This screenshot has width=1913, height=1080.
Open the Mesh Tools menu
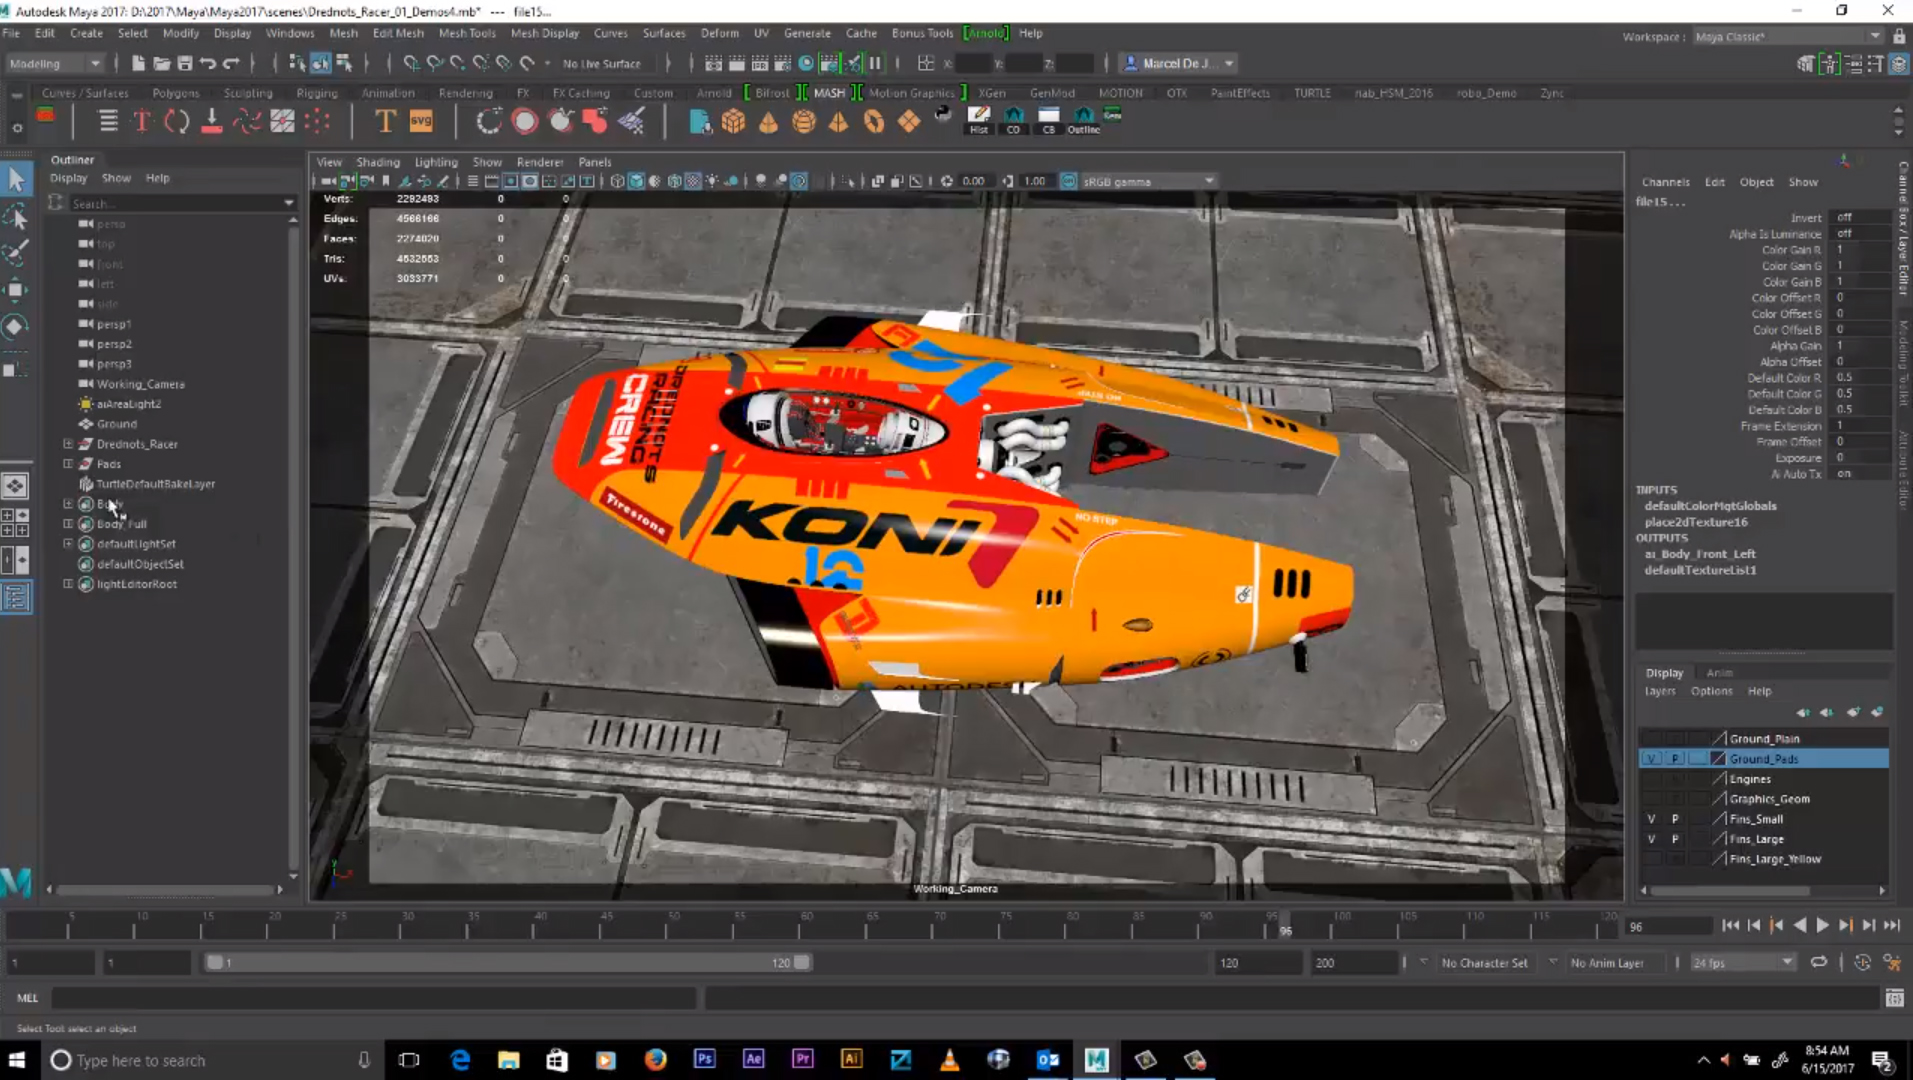(x=467, y=33)
